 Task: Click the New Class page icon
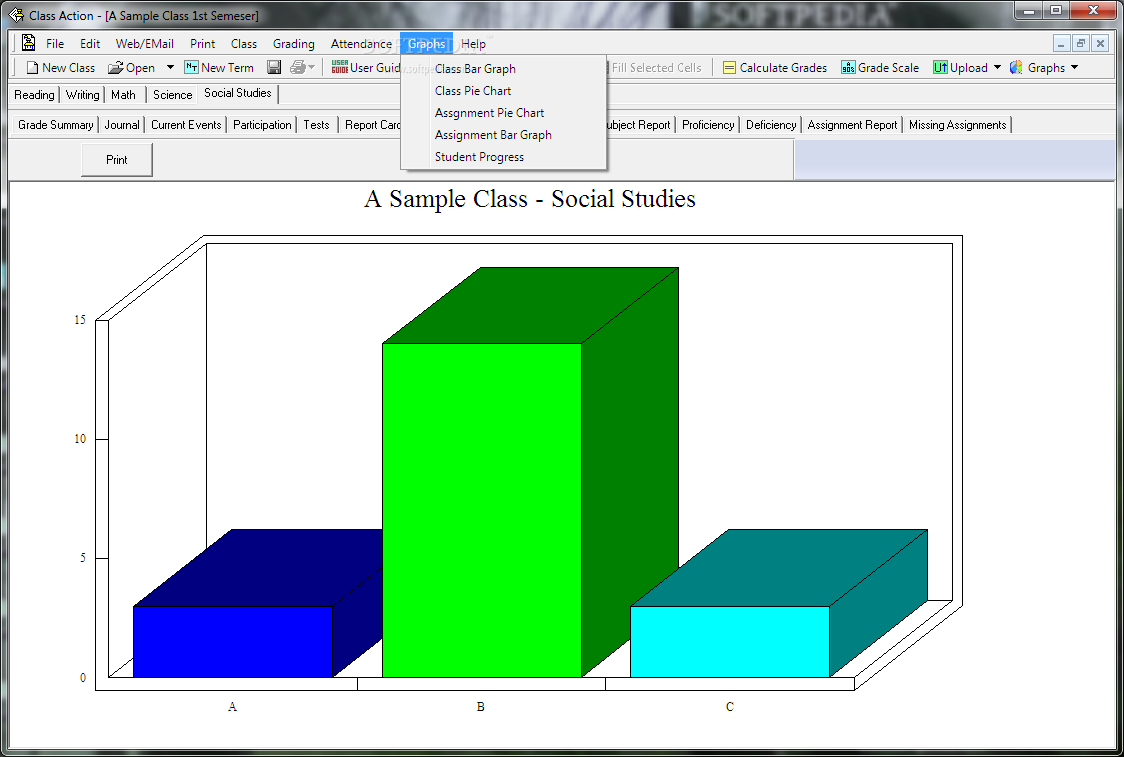click(32, 67)
